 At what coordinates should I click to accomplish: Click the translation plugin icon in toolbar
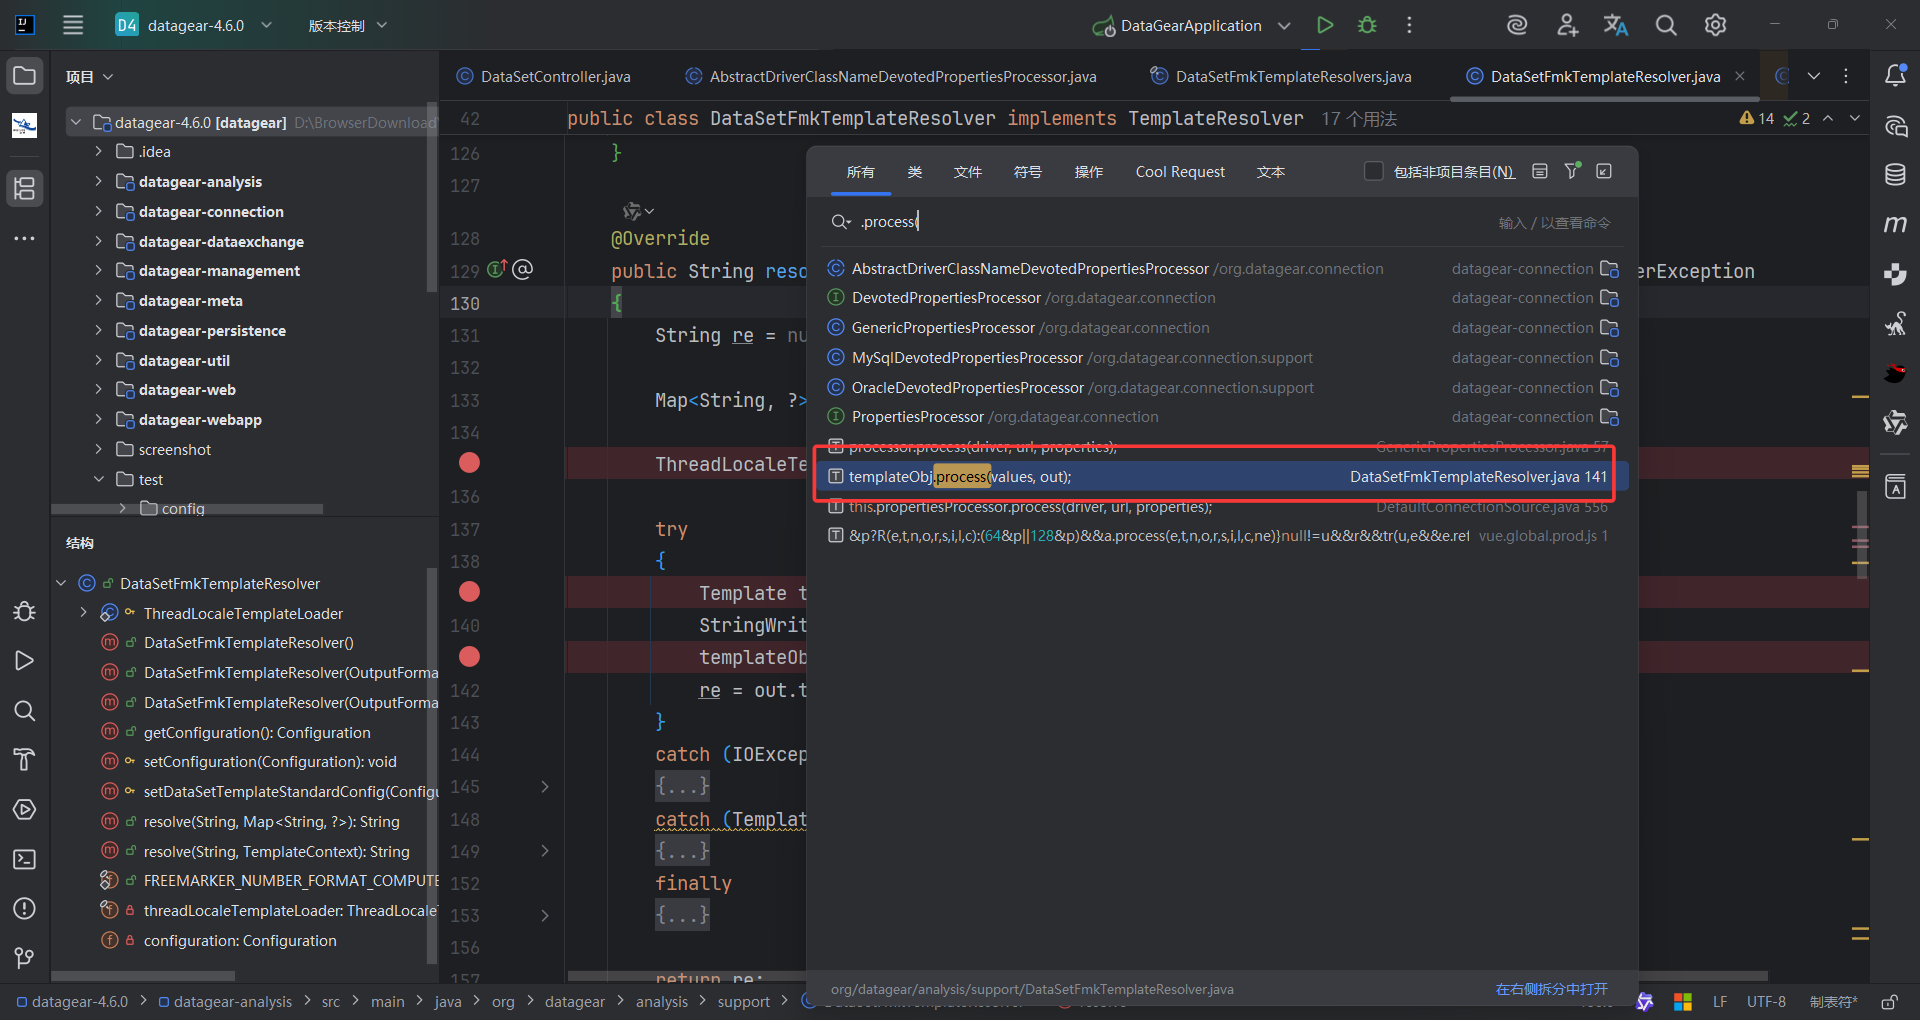pyautogui.click(x=1616, y=25)
